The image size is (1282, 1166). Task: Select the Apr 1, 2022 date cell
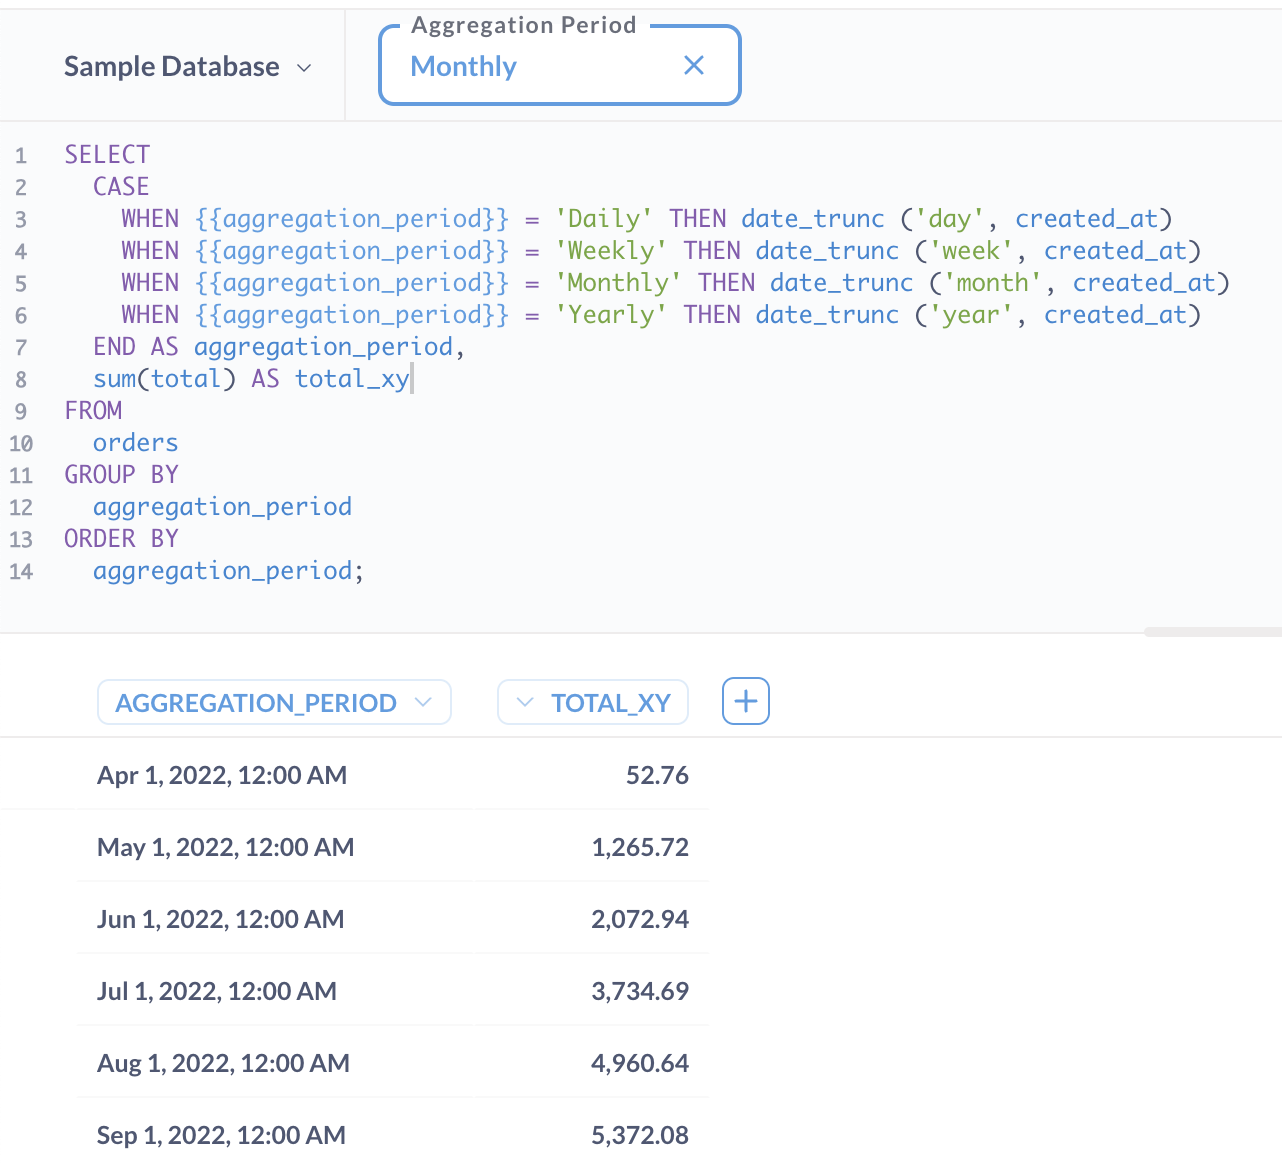click(222, 775)
